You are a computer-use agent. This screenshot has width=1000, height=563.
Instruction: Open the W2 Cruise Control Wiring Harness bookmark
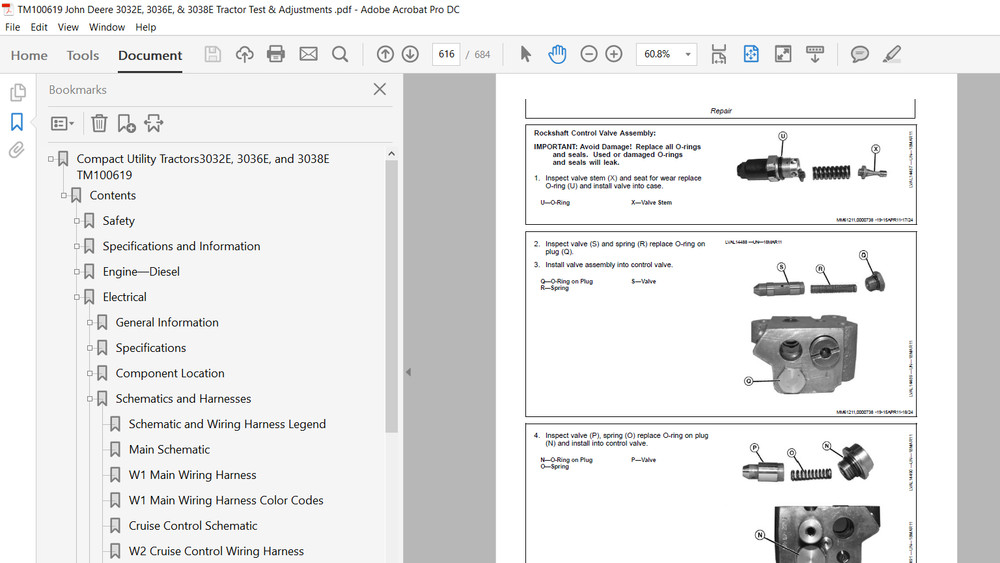pyautogui.click(x=216, y=551)
